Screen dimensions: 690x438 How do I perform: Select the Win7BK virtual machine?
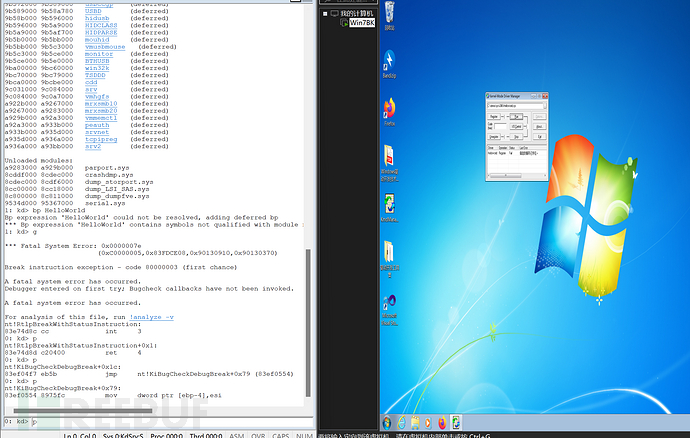click(x=361, y=22)
